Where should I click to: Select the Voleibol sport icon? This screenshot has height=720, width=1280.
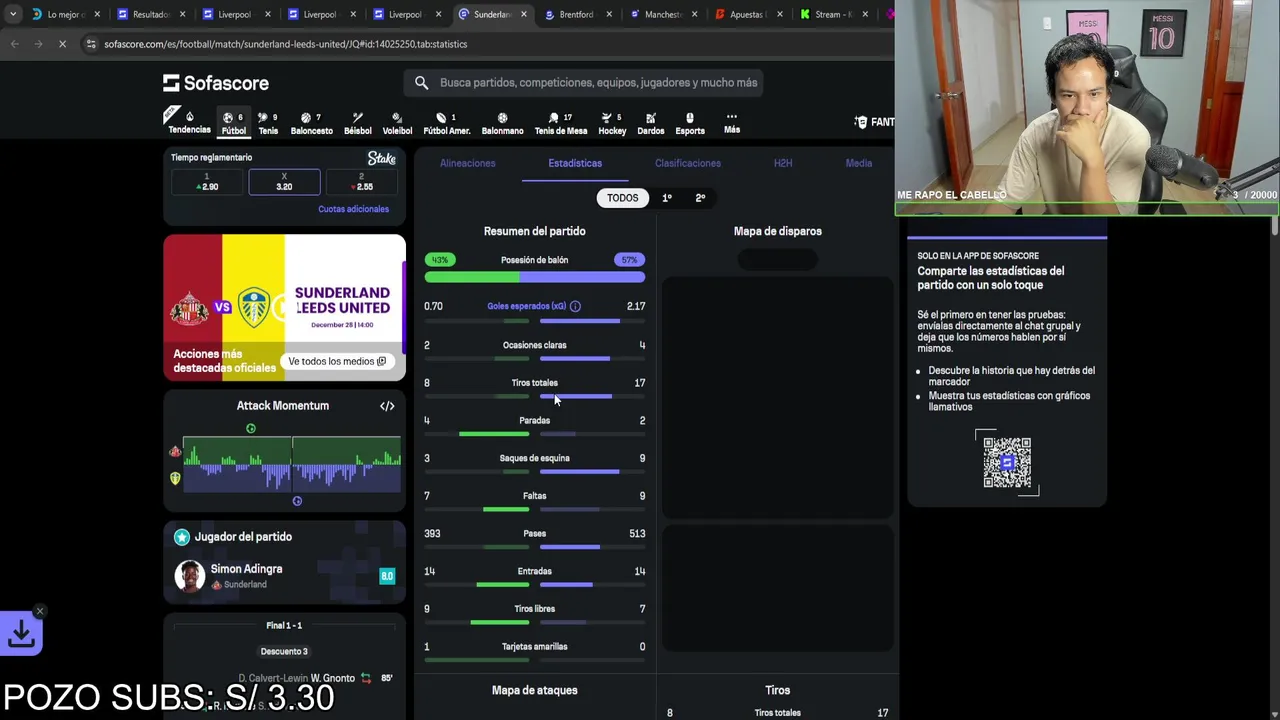tap(397, 117)
